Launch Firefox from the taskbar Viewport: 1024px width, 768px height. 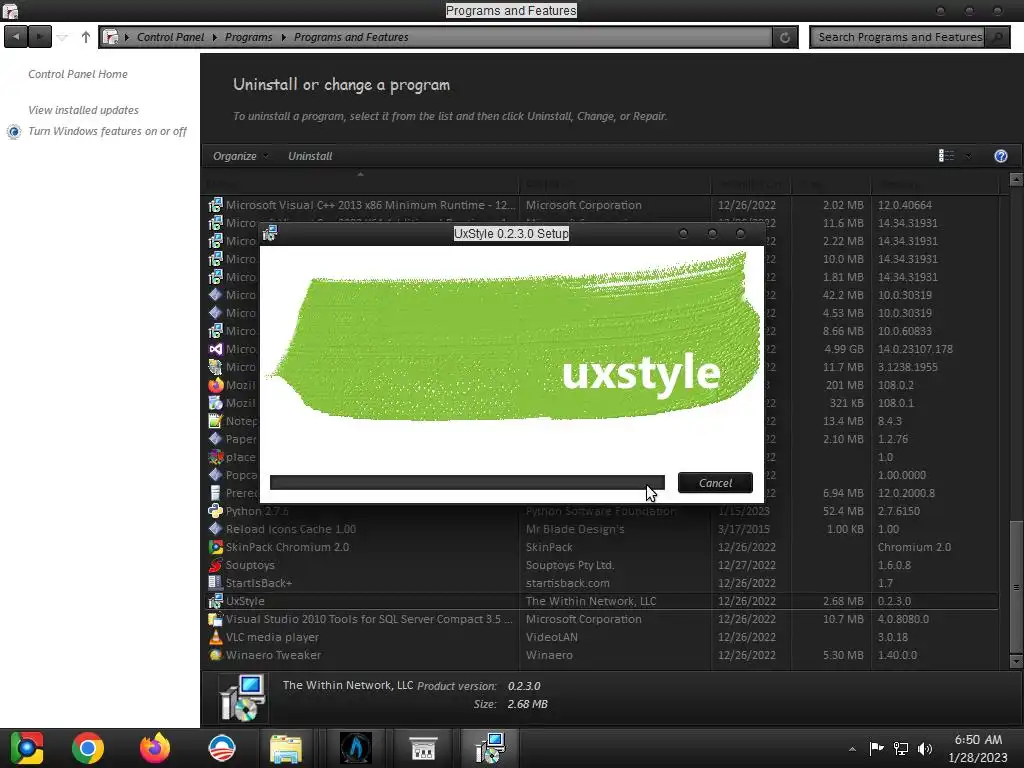(155, 748)
